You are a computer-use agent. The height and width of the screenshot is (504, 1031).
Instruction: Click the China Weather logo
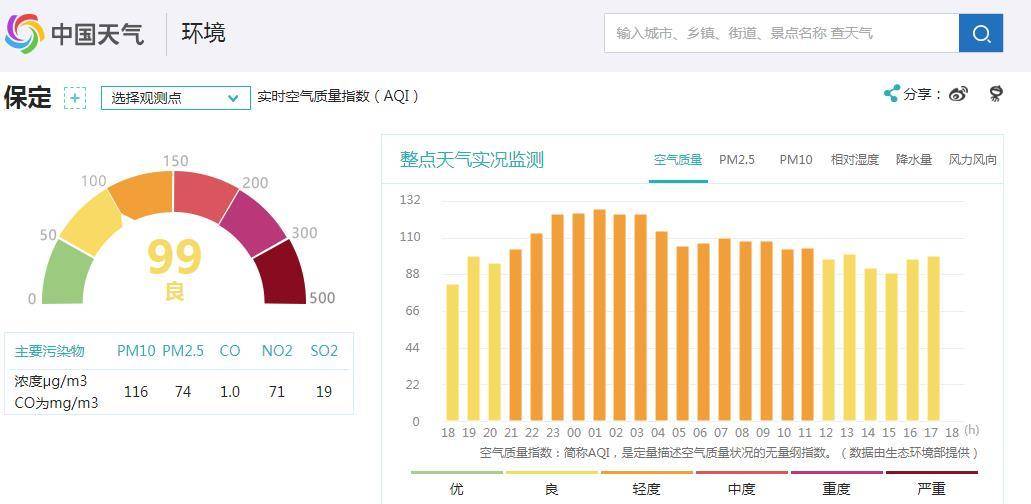click(75, 33)
